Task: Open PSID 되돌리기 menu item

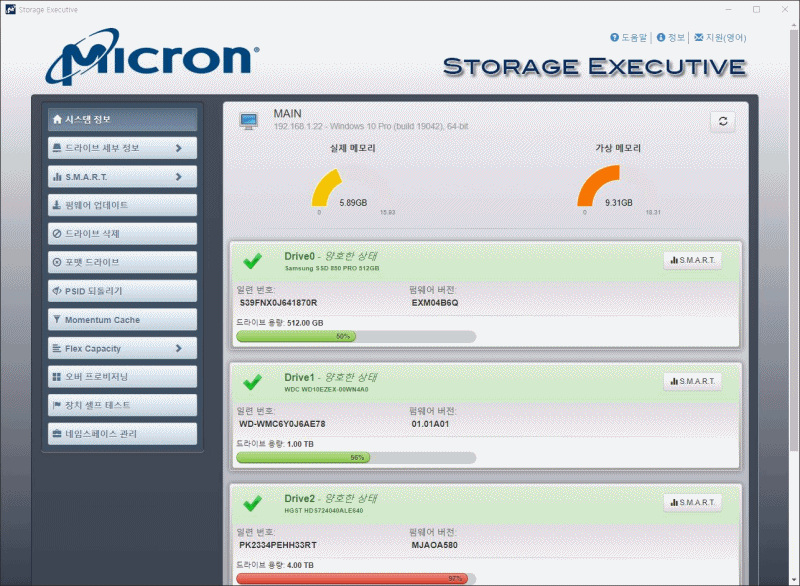Action: (x=122, y=291)
